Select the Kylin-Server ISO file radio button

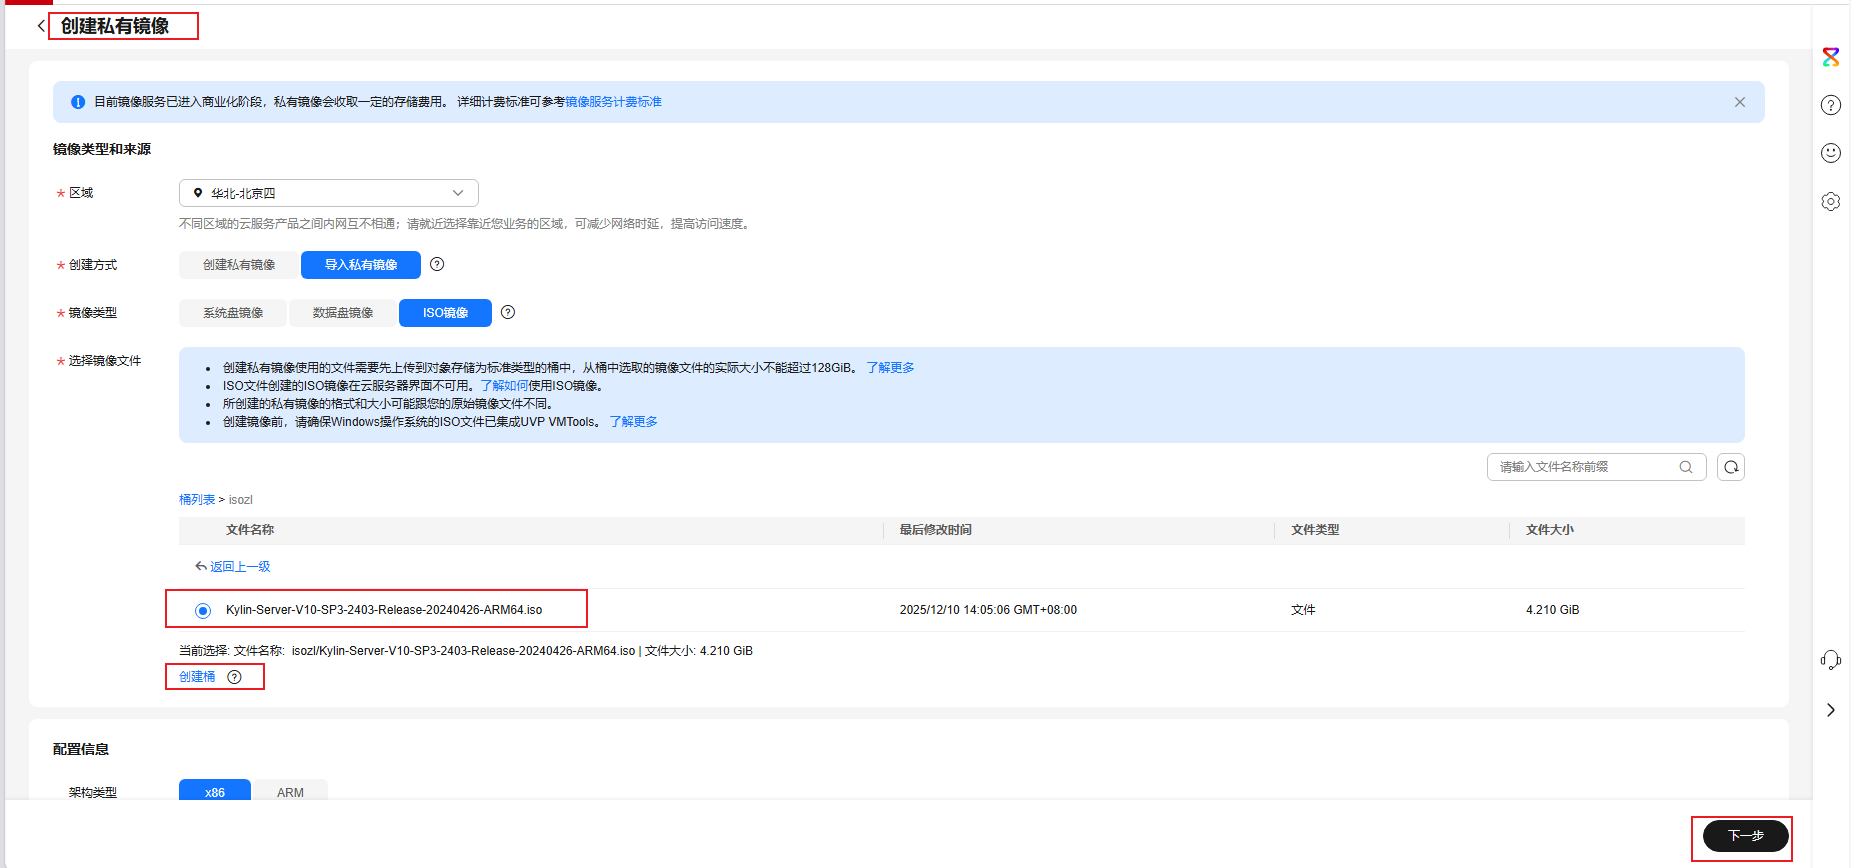click(203, 610)
